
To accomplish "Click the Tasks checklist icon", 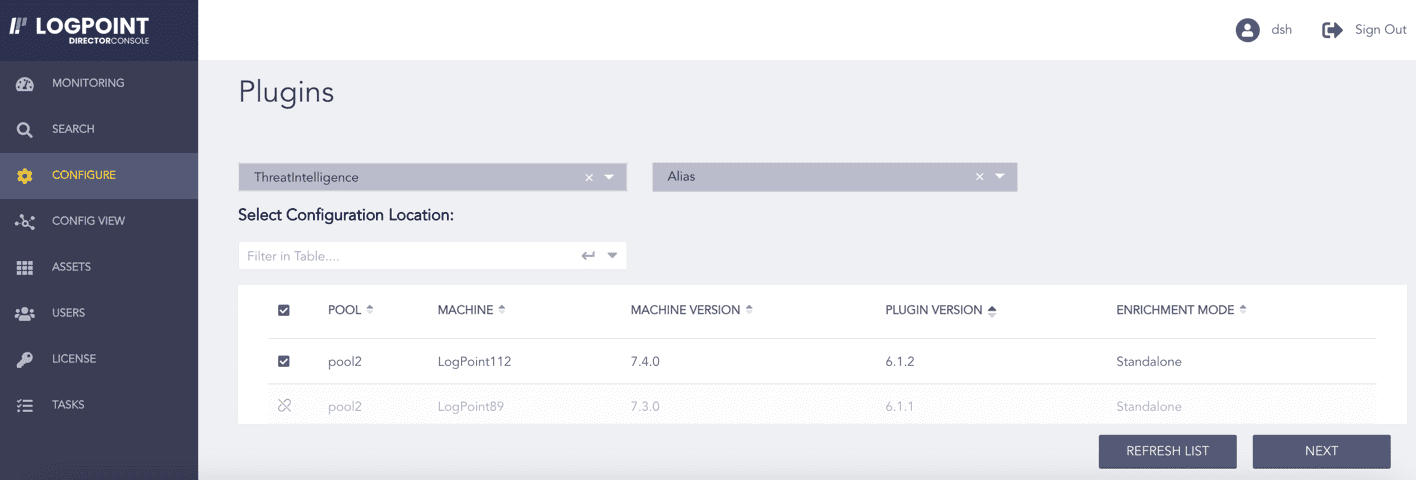I will [x=25, y=406].
